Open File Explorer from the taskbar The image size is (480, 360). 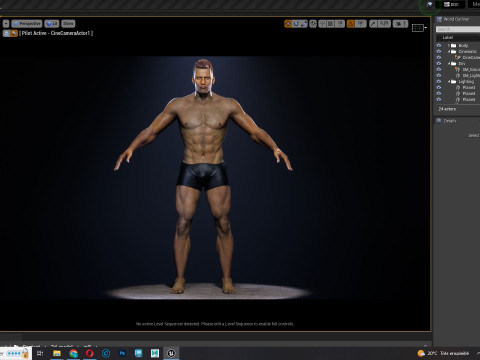(x=57, y=353)
